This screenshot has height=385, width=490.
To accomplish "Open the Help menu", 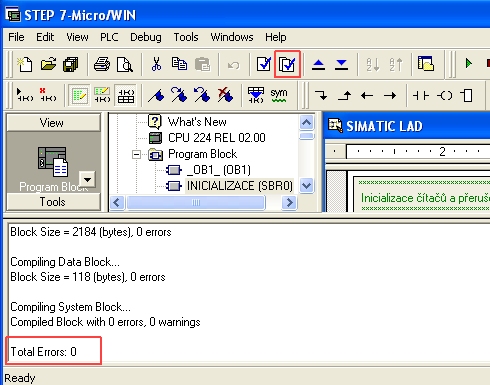I will (276, 37).
